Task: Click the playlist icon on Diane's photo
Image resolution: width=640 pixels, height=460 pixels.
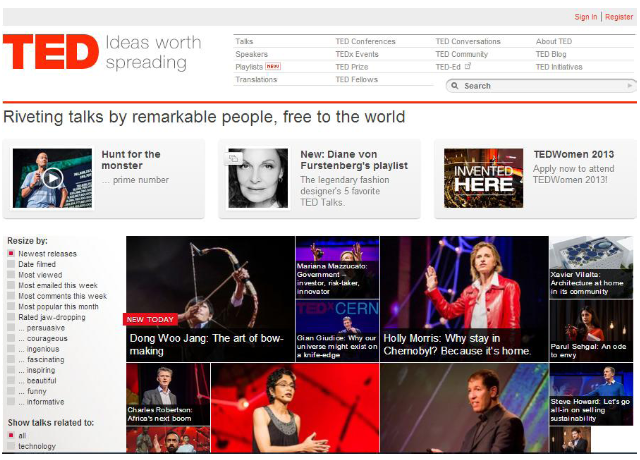Action: (x=234, y=158)
